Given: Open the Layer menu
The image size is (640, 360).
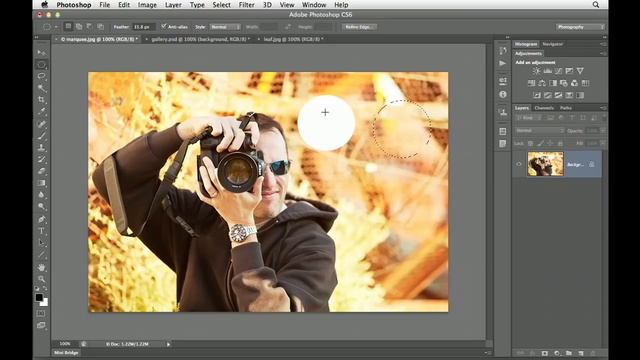Looking at the screenshot, I should point(173,5).
